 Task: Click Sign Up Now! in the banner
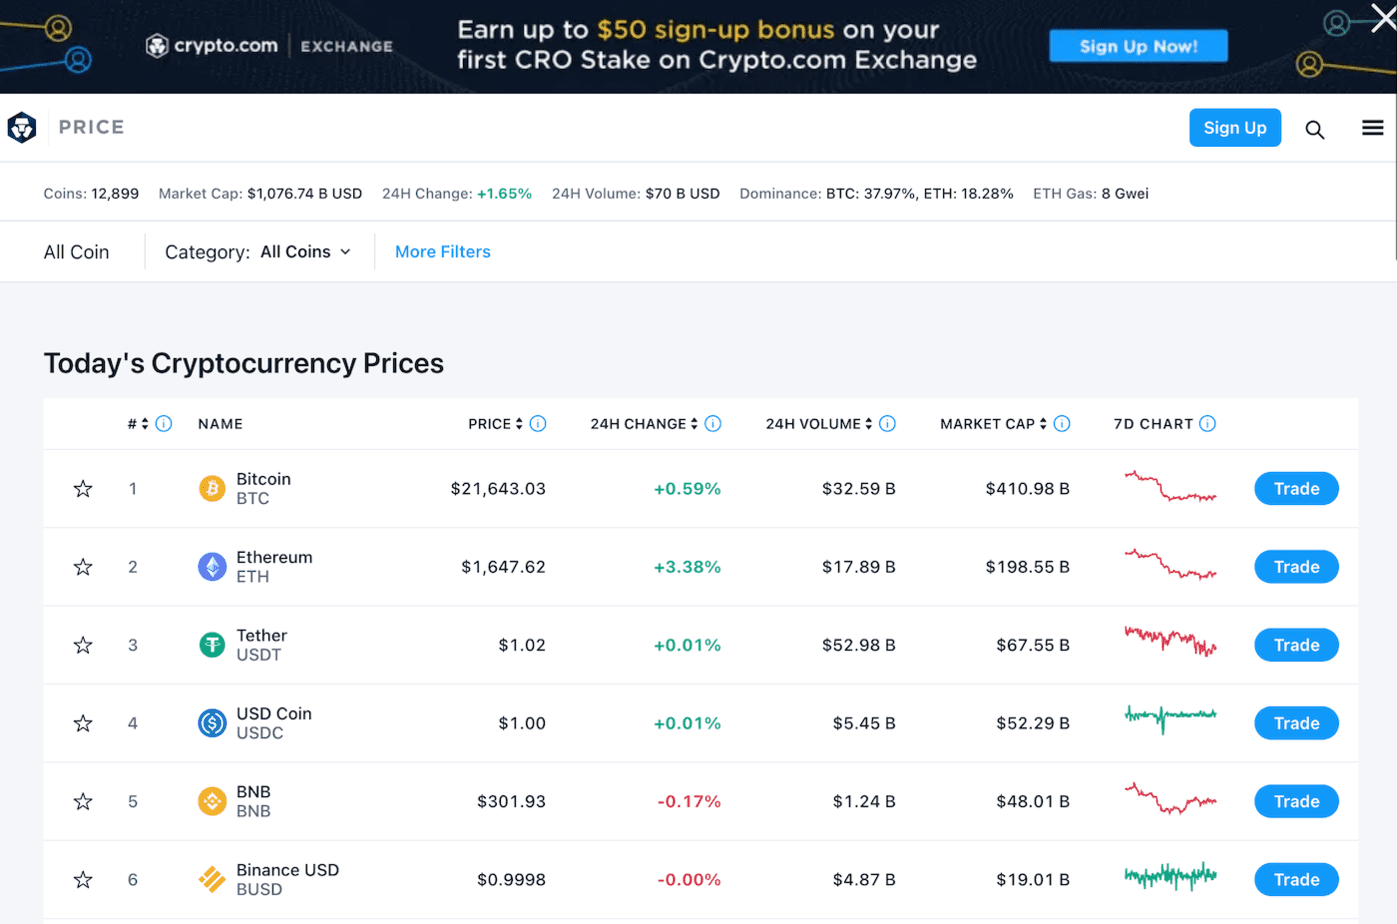(x=1138, y=46)
